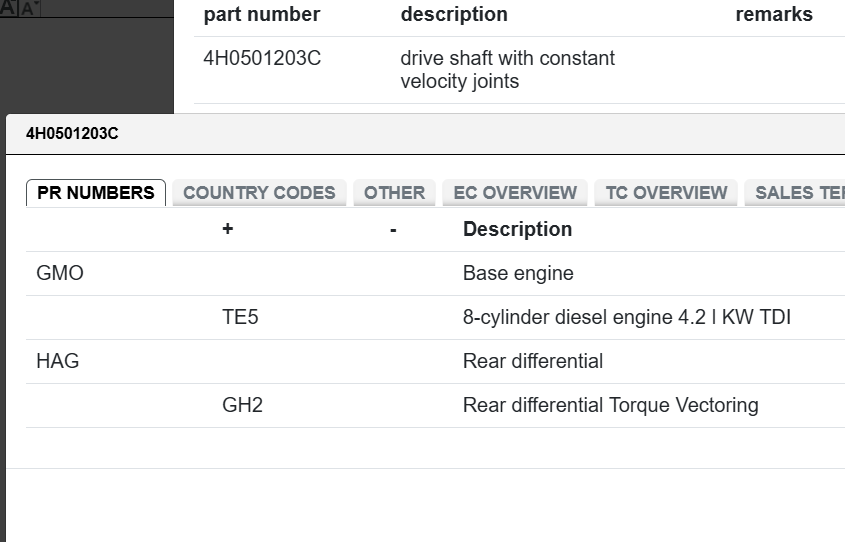Image resolution: width=845 pixels, height=542 pixels.
Task: Click the plus column header
Action: (228, 229)
